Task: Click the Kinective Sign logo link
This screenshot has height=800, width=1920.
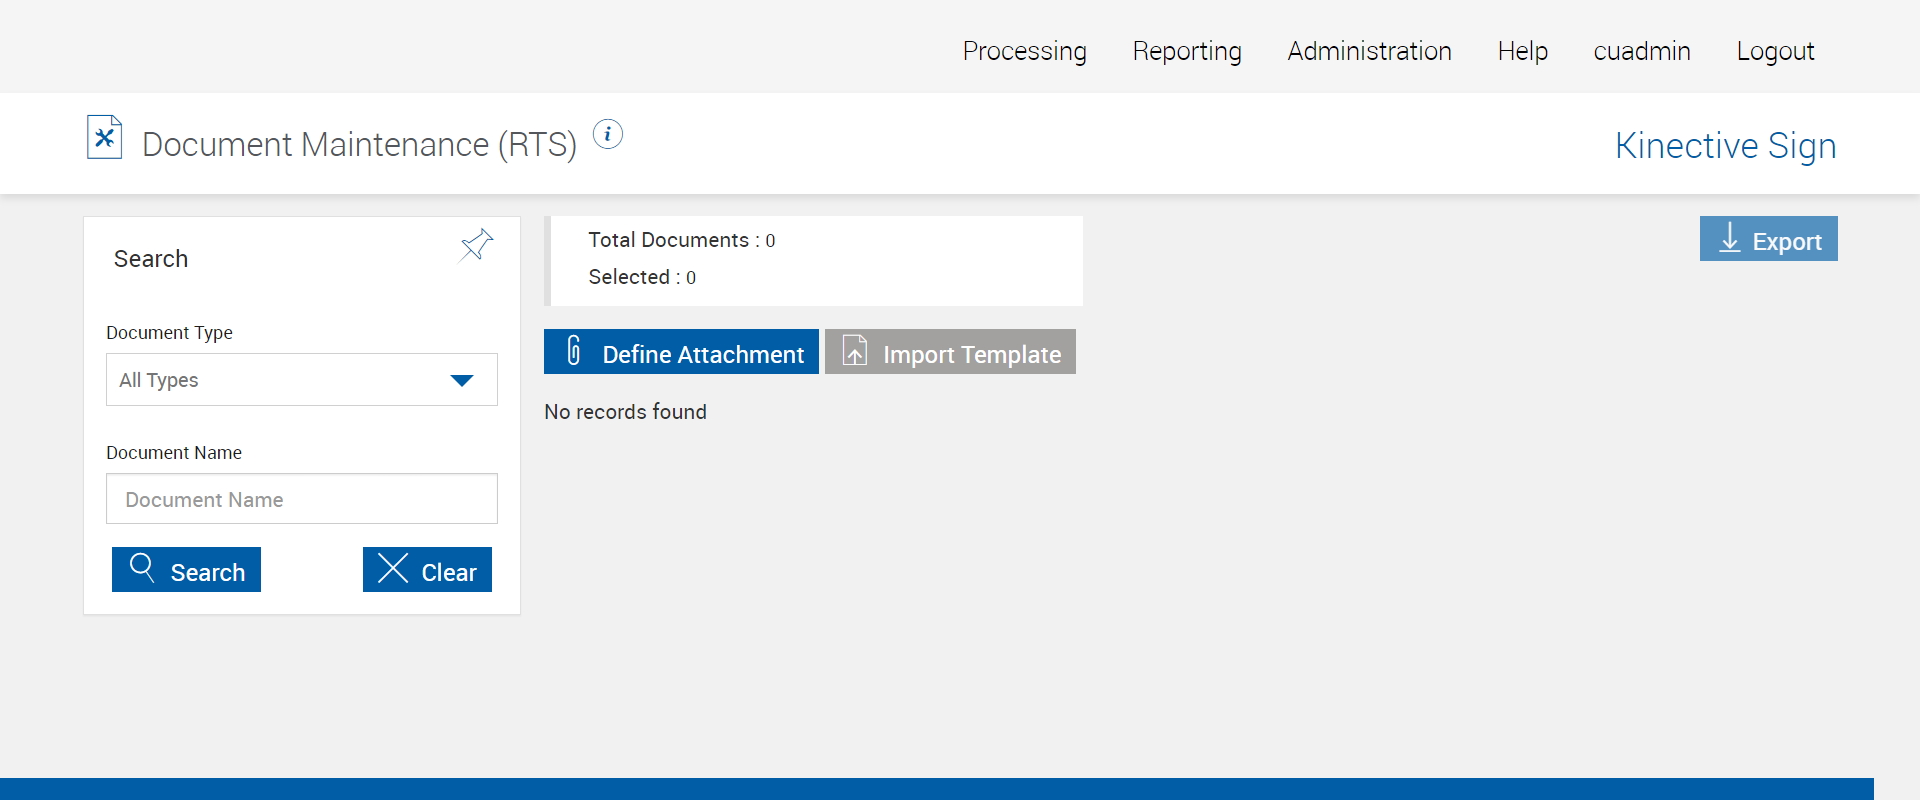Action: pos(1725,146)
